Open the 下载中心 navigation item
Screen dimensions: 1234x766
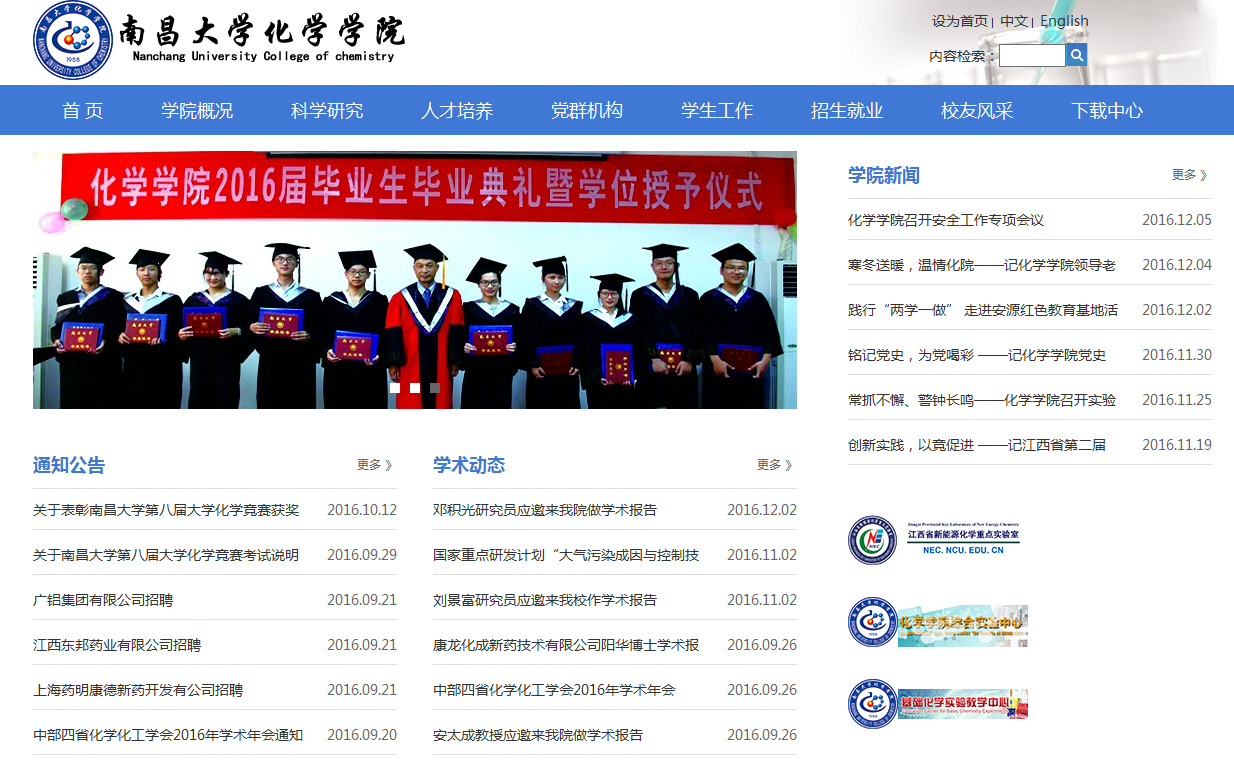[1106, 110]
